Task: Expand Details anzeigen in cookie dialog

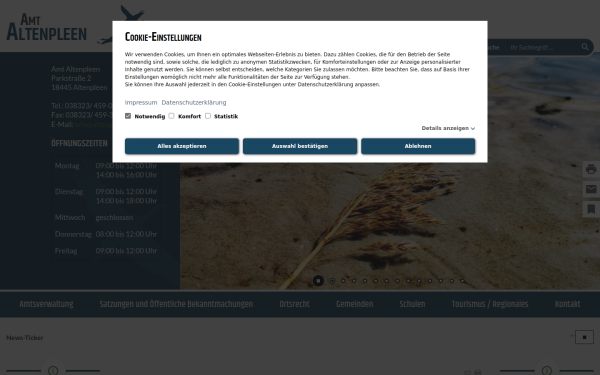Action: (x=448, y=128)
